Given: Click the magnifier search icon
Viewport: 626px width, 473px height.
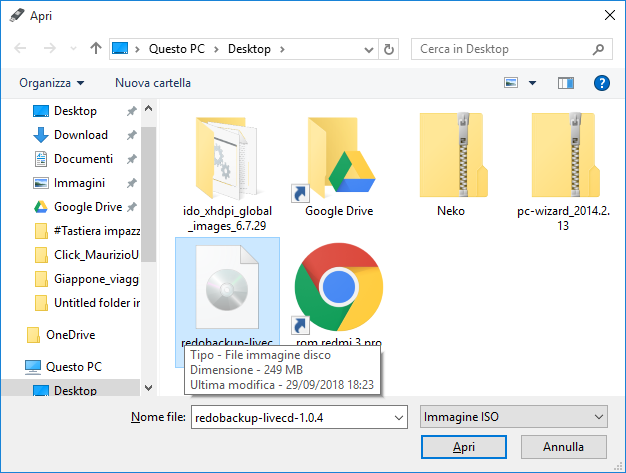Looking at the screenshot, I should (x=598, y=49).
